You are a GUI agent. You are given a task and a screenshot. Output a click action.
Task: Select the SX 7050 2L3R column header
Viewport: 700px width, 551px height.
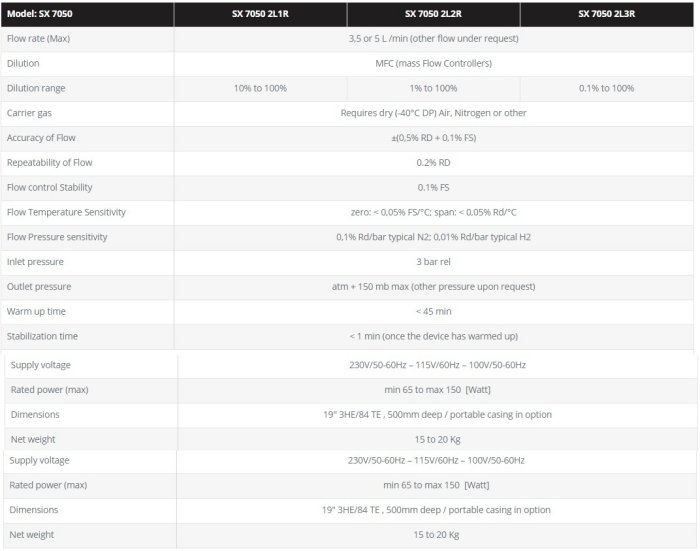[x=606, y=14]
